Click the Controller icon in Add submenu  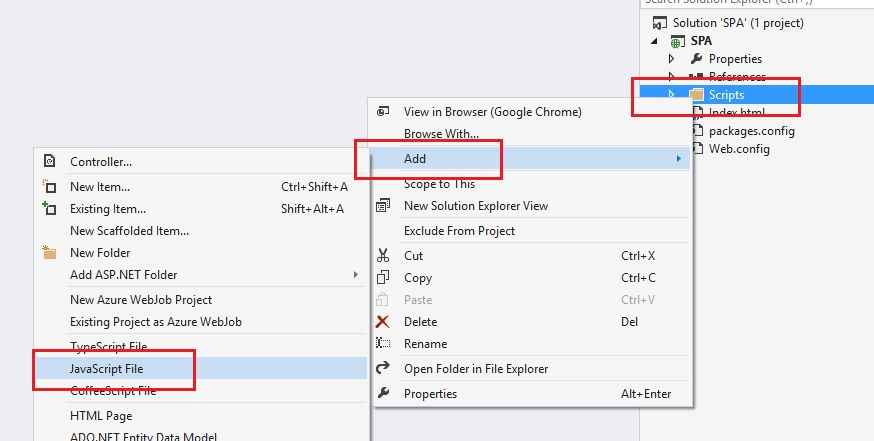(x=49, y=162)
